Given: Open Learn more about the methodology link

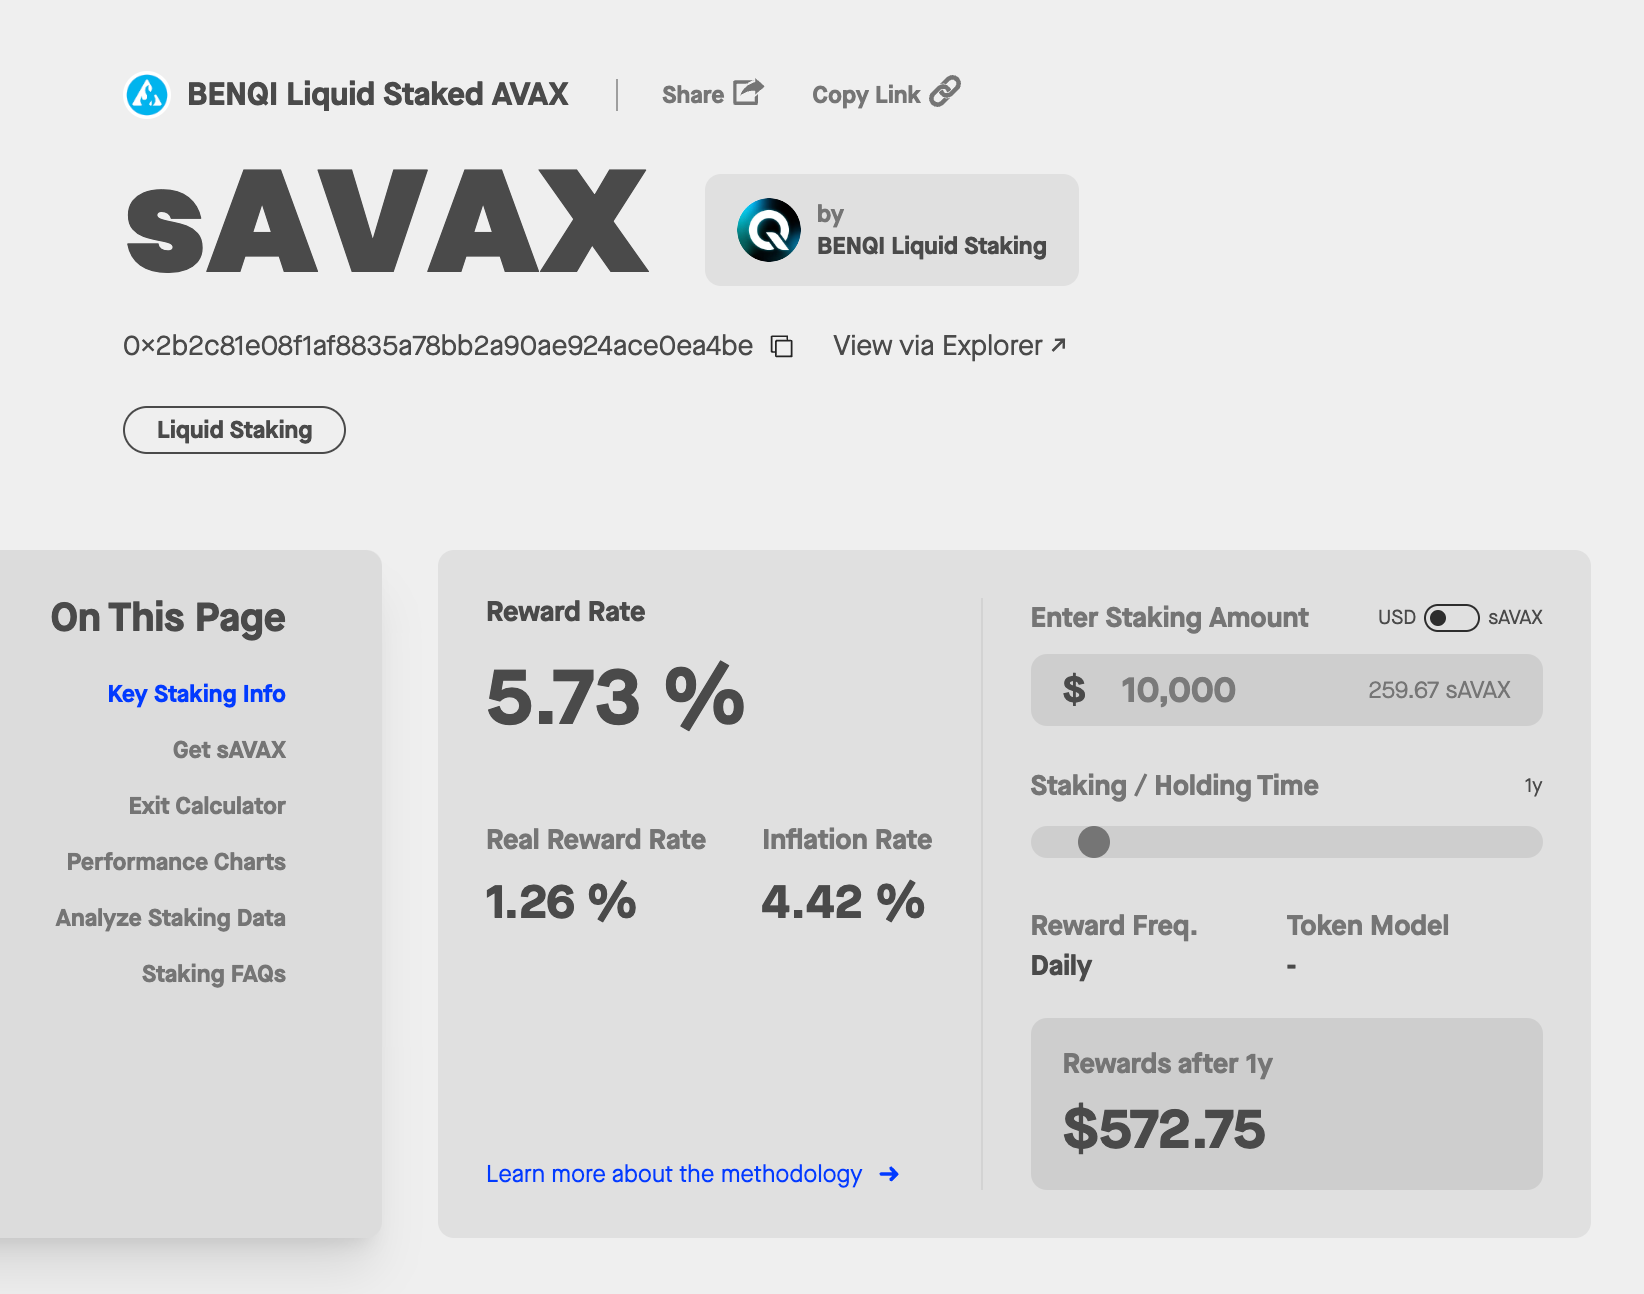Looking at the screenshot, I should click(674, 1174).
